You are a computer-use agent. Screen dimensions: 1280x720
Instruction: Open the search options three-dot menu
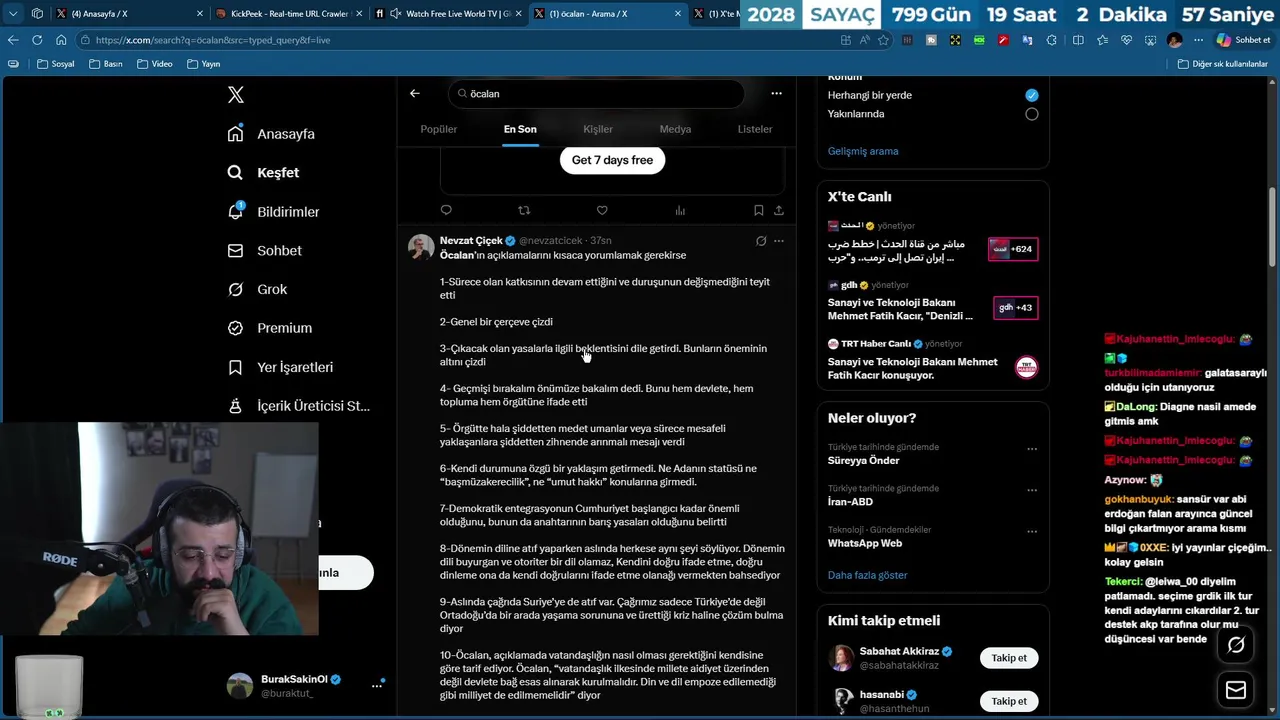pos(776,94)
